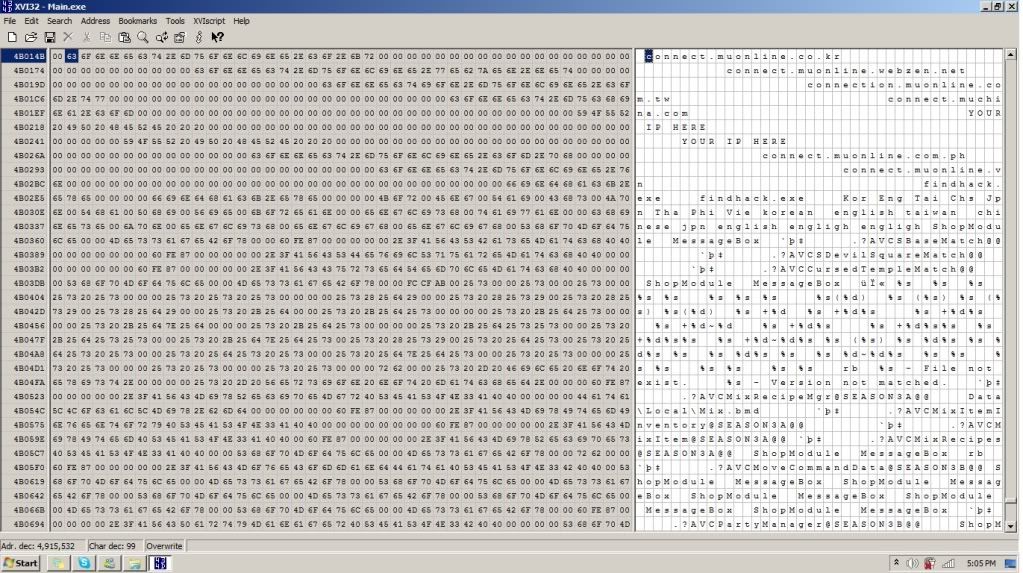Open Find using magnifying glass icon
The width and height of the screenshot is (1023, 573).
click(x=143, y=37)
